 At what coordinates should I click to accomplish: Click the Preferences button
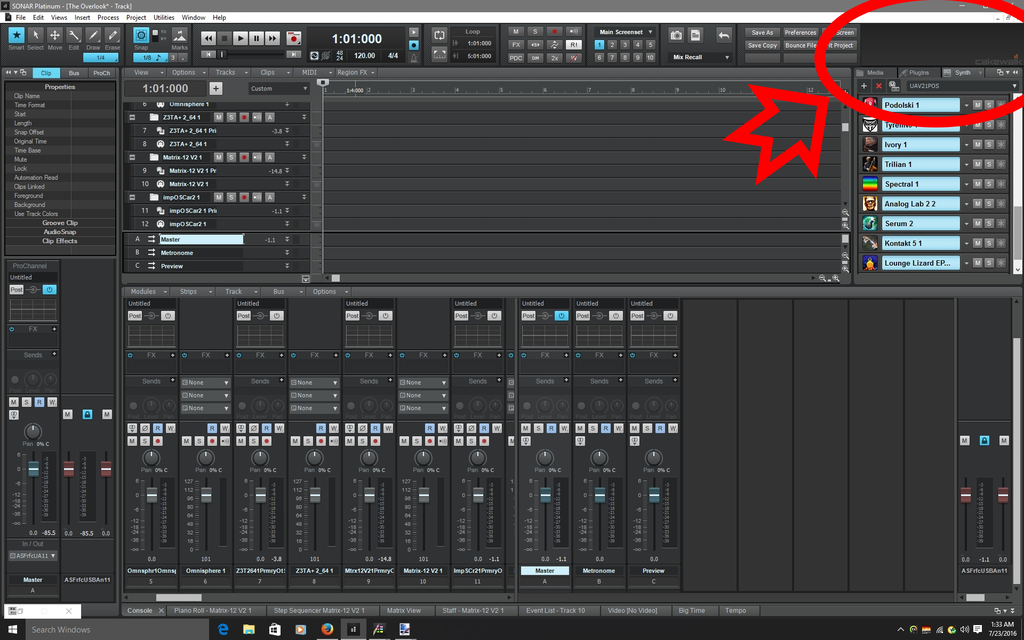point(800,32)
